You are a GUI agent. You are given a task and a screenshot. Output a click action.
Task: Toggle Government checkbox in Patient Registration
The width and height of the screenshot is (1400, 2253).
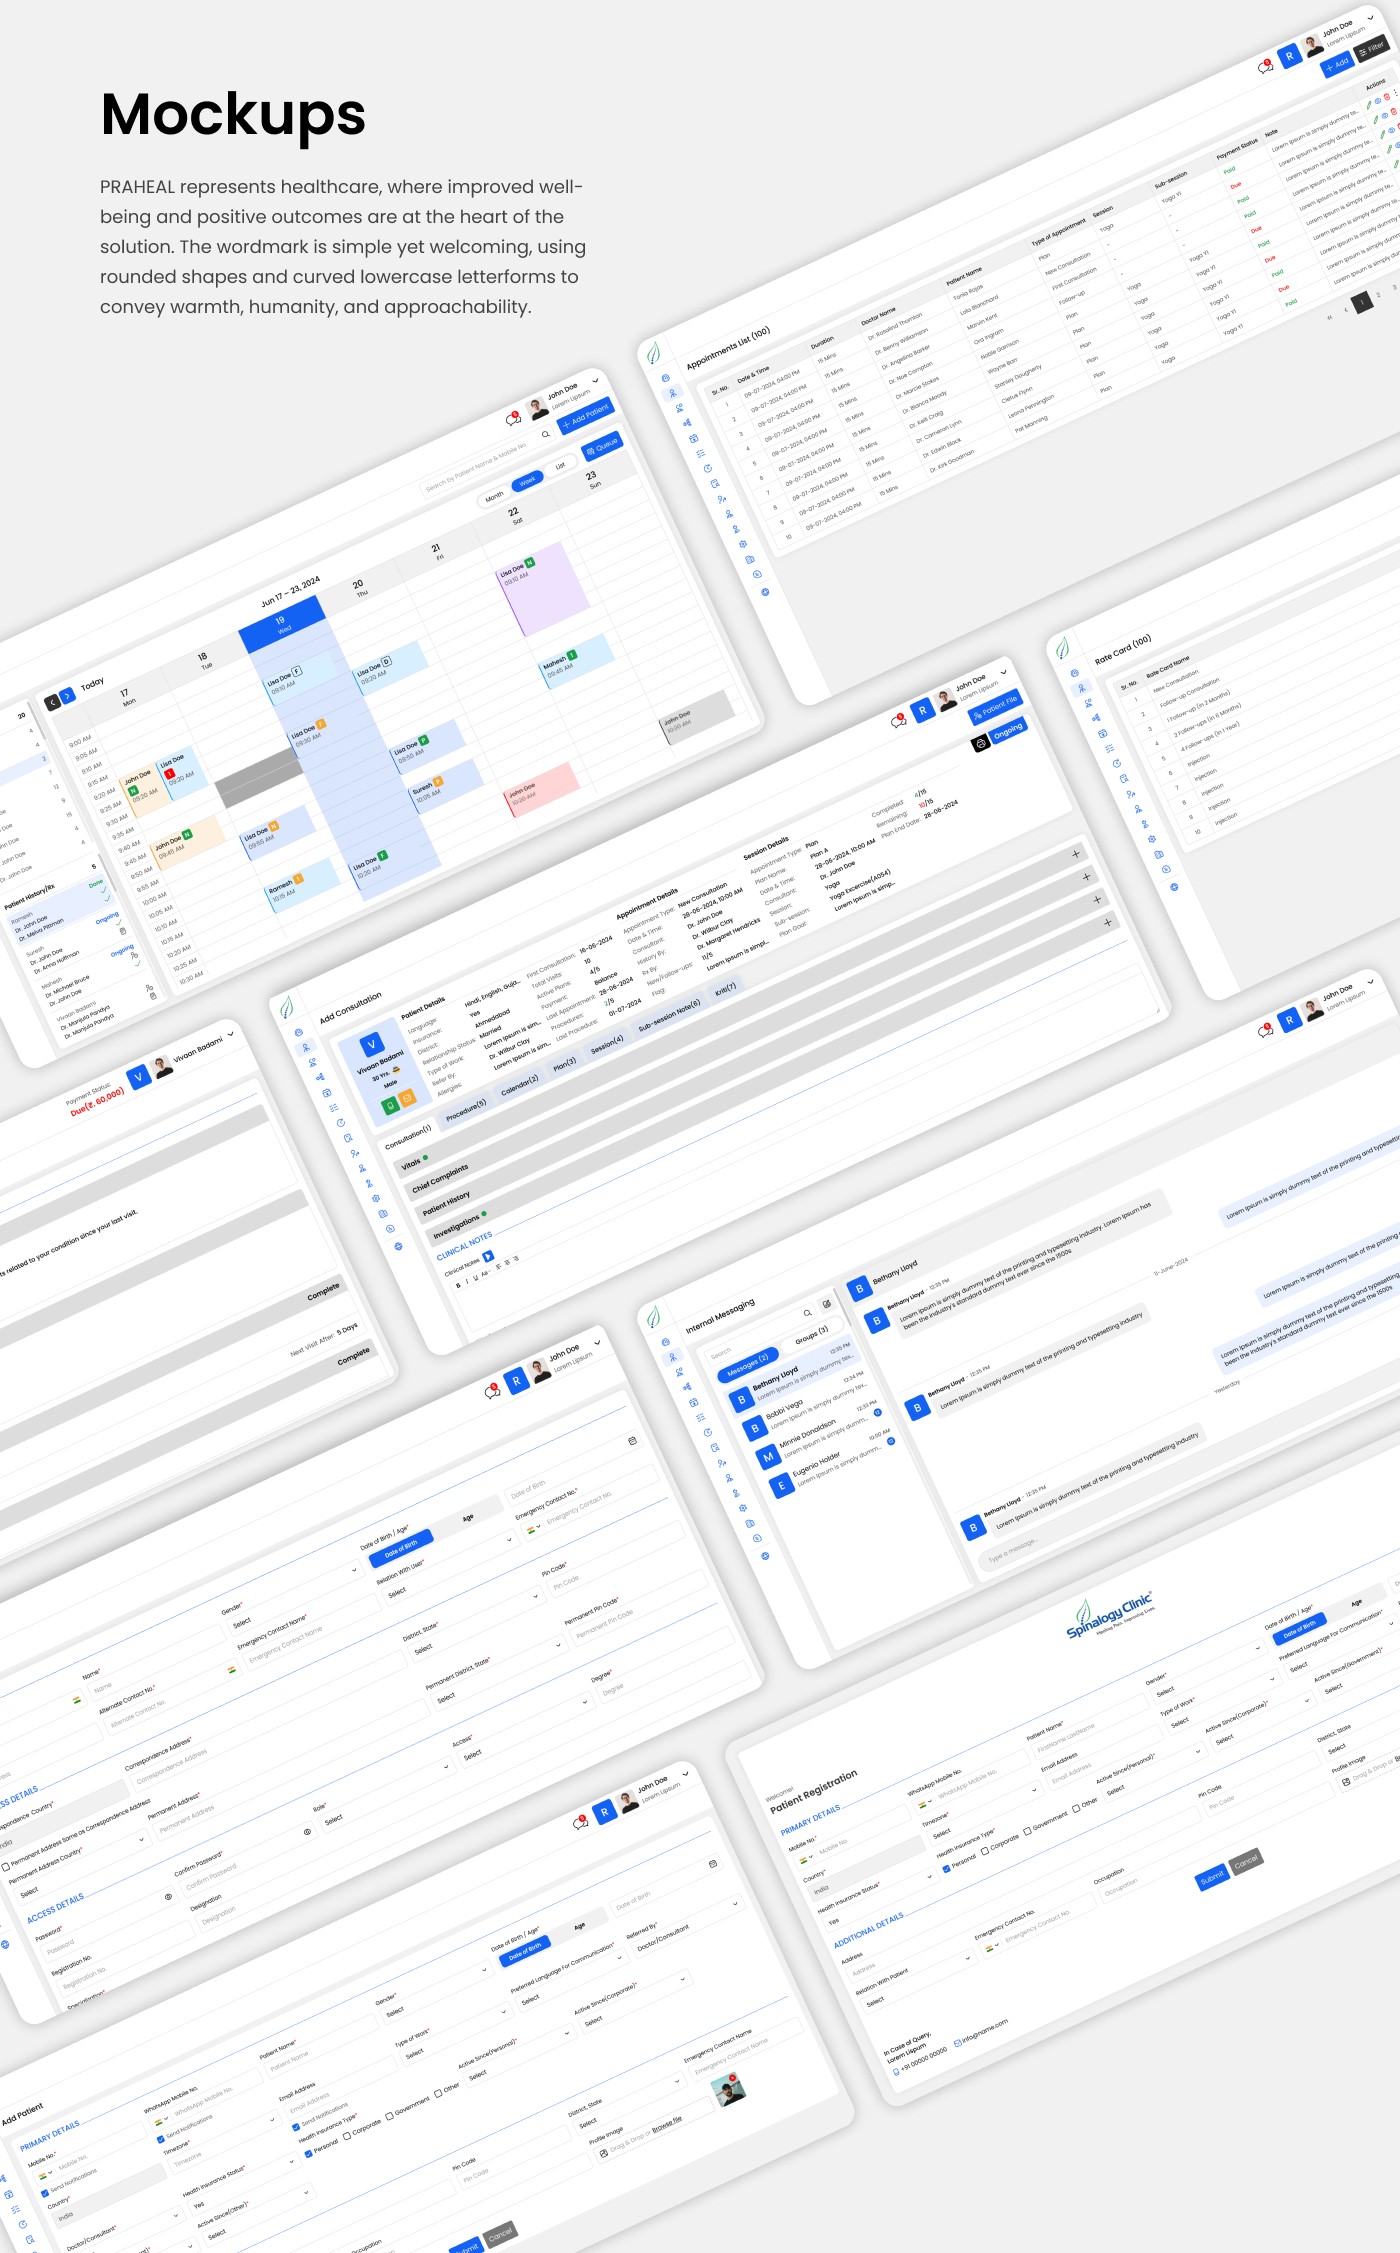[1027, 1830]
